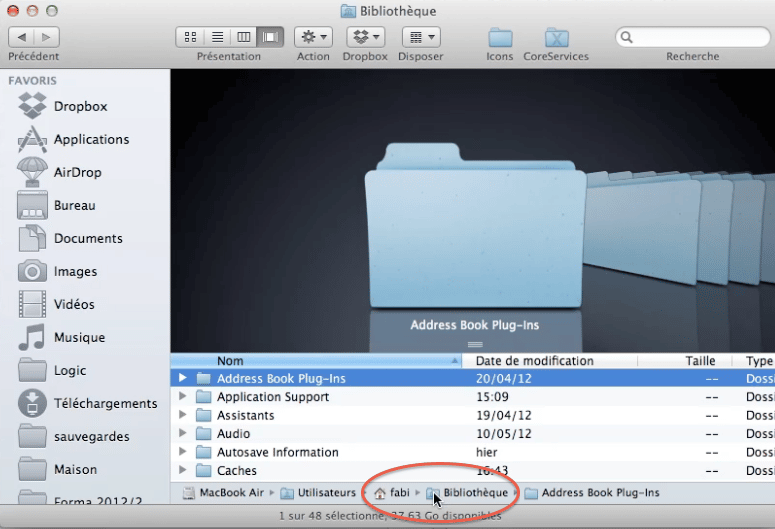Grab the Cover Flow resize handle
The image size is (775, 529).
[x=475, y=345]
